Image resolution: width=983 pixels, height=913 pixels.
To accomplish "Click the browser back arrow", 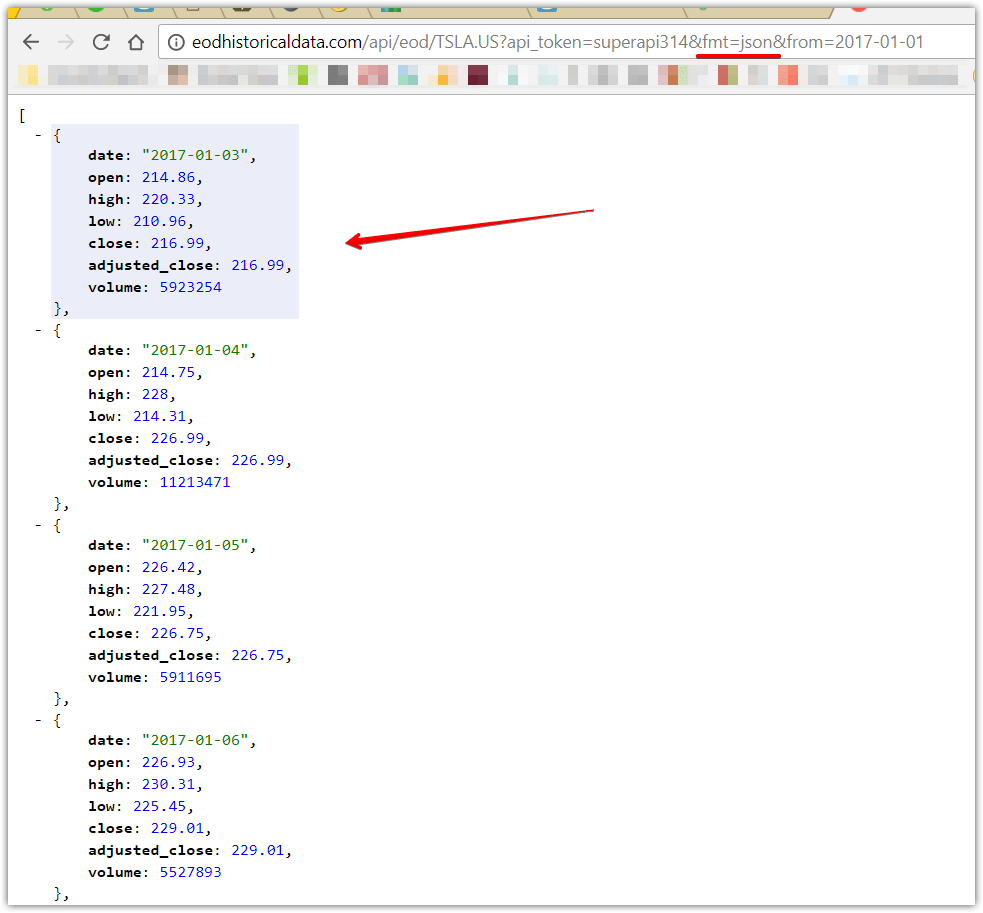I will (30, 41).
